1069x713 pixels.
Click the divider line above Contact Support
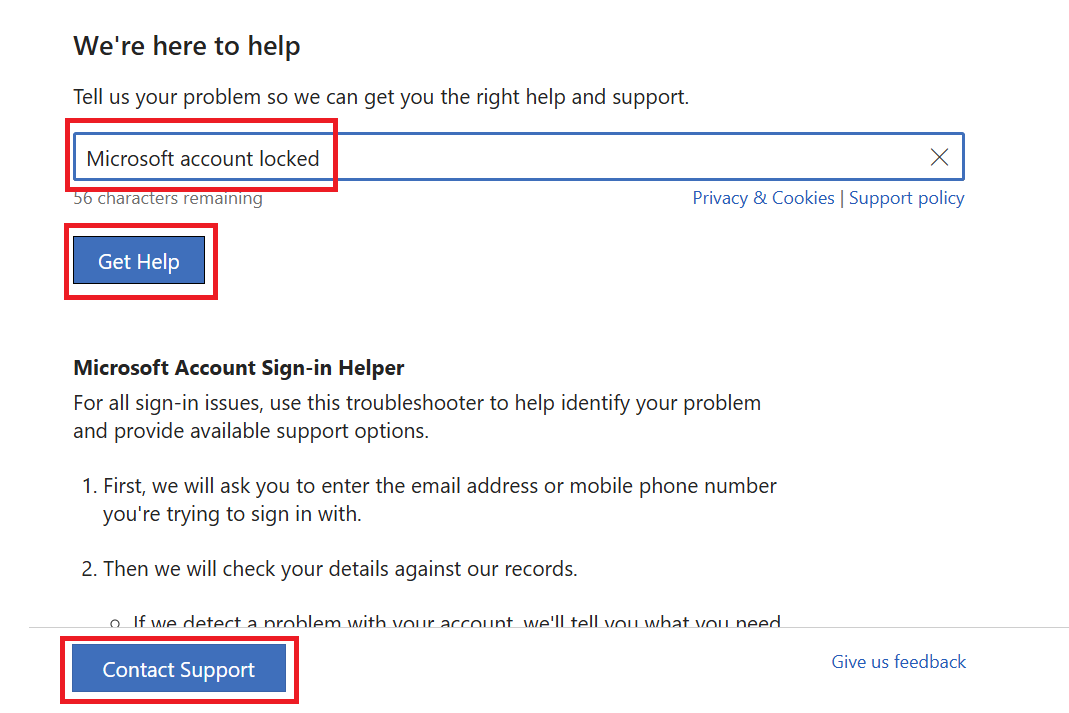pyautogui.click(x=549, y=627)
